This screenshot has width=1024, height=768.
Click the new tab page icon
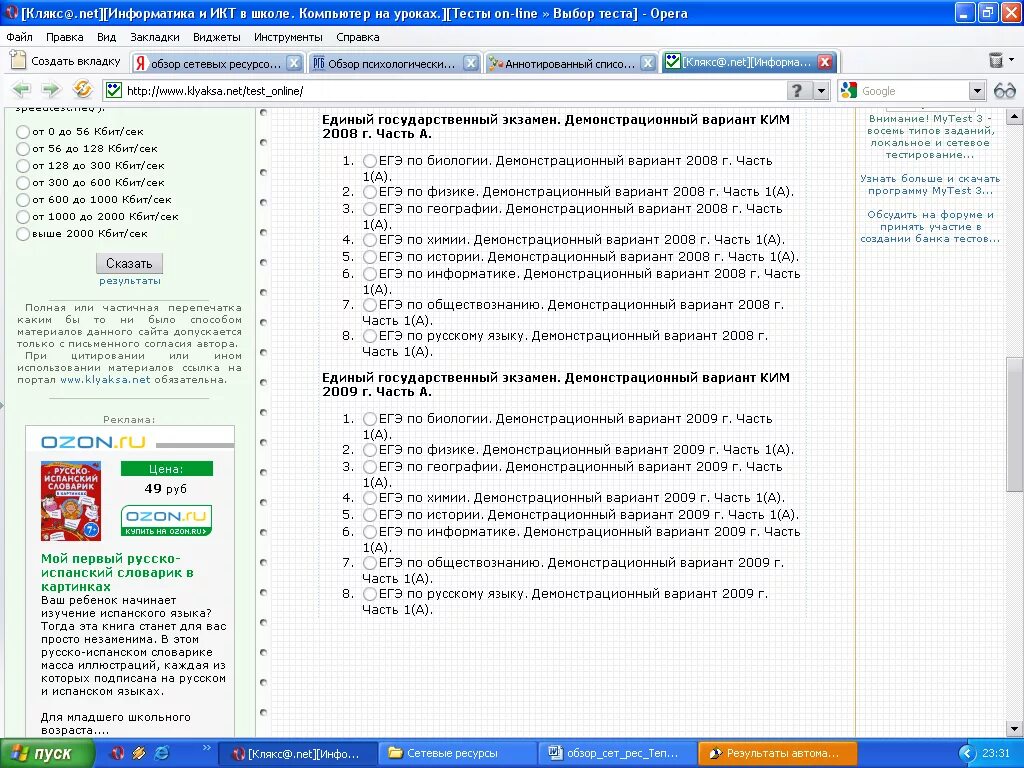pyautogui.click(x=18, y=60)
